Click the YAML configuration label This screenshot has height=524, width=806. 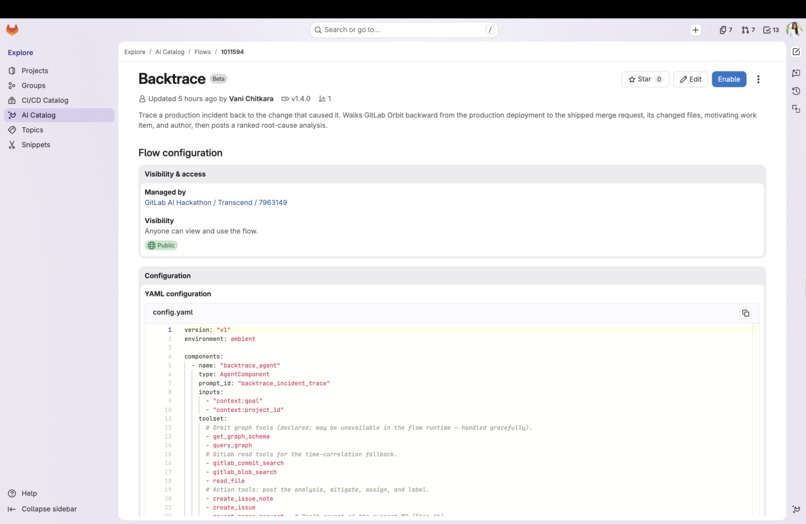pyautogui.click(x=178, y=294)
